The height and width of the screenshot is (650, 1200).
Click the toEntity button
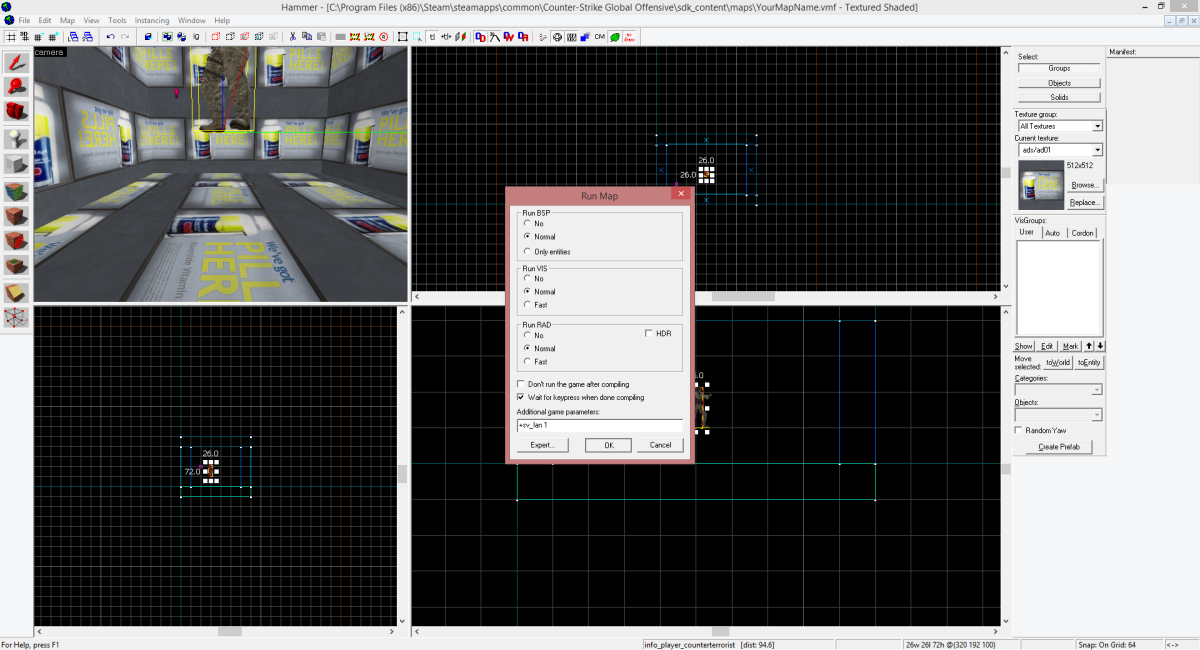pyautogui.click(x=1089, y=362)
